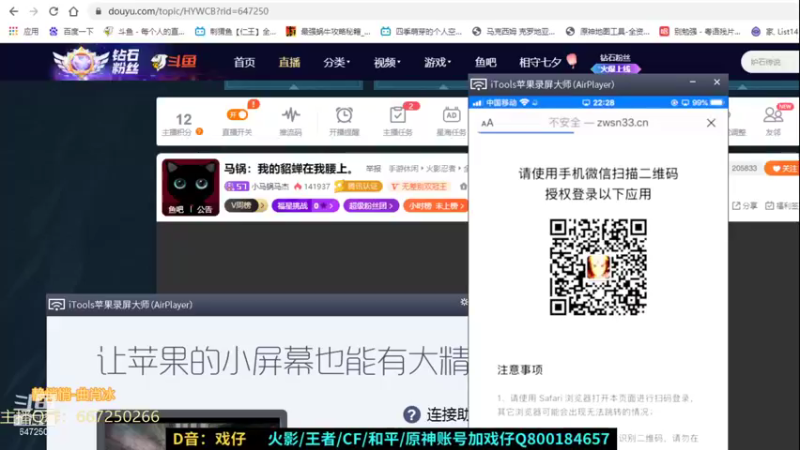800x450 pixels.
Task: Expand the V同榜 pill
Action: [246, 206]
